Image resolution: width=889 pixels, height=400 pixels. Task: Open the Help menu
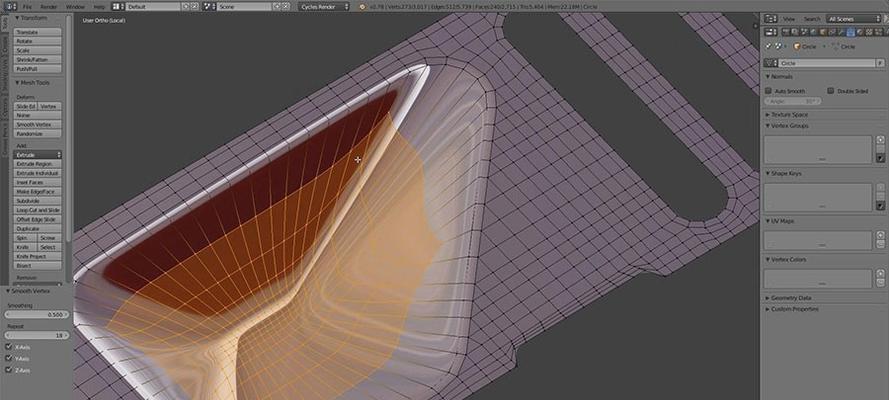coord(99,7)
